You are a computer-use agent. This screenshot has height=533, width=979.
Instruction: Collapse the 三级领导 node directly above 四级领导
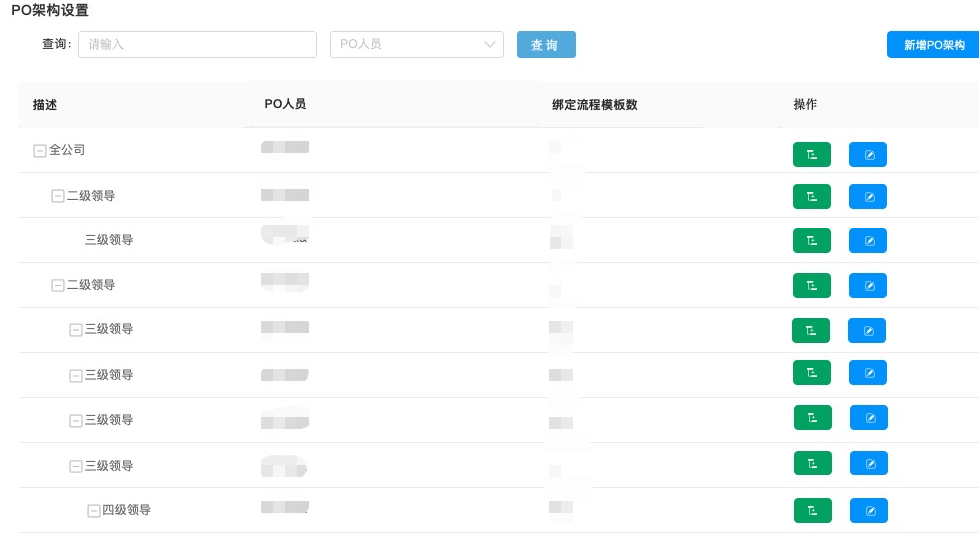click(x=76, y=466)
